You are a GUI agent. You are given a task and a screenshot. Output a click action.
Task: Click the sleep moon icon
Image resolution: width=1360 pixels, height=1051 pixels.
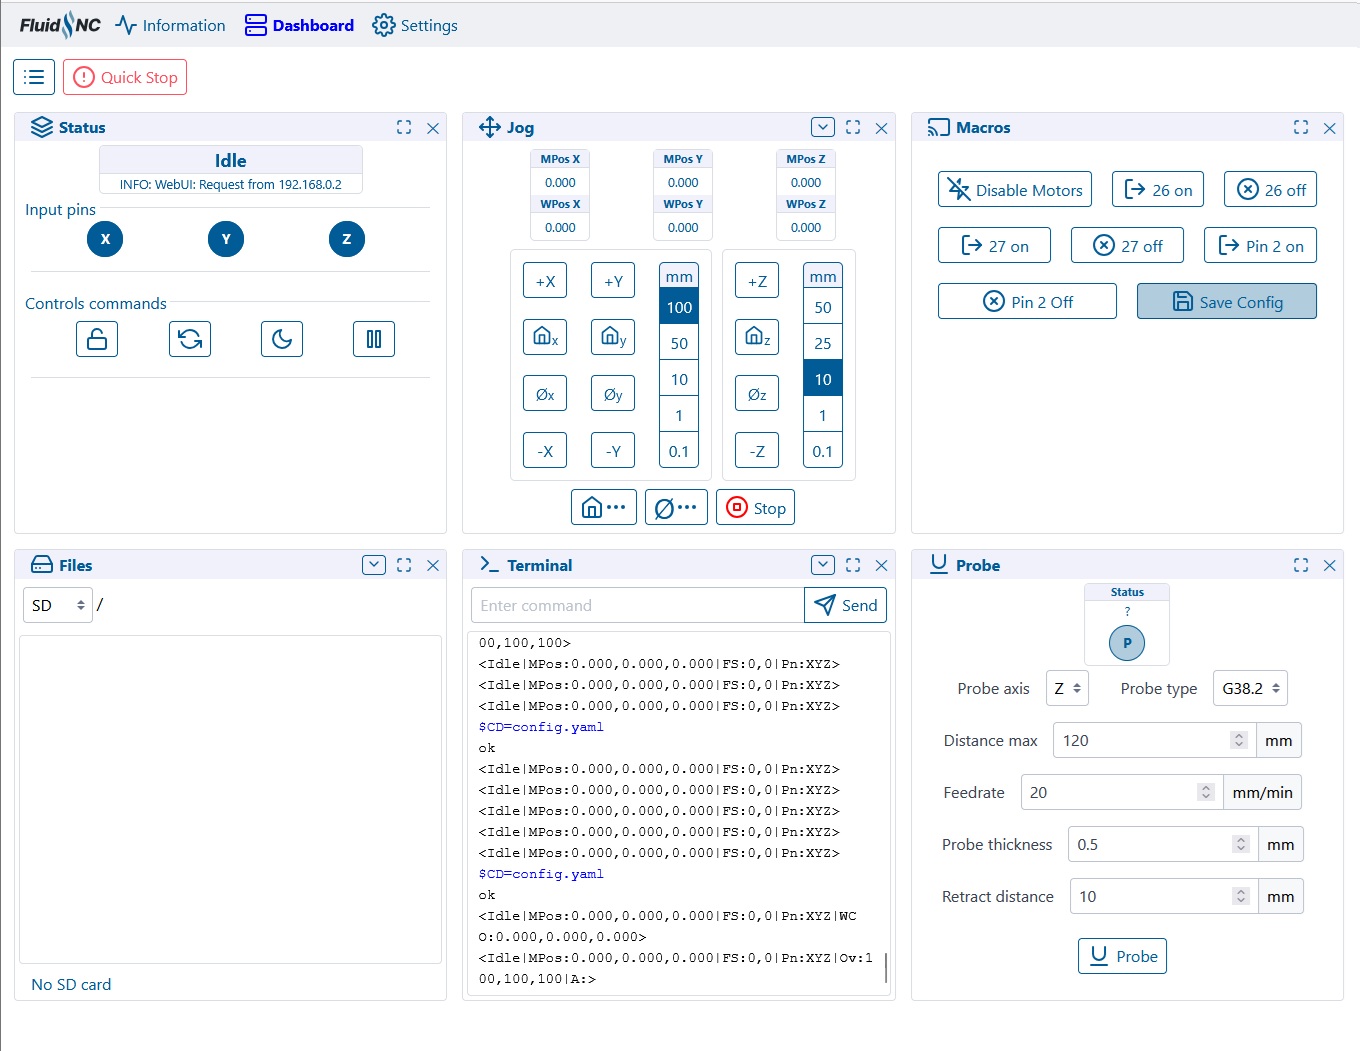(x=282, y=339)
